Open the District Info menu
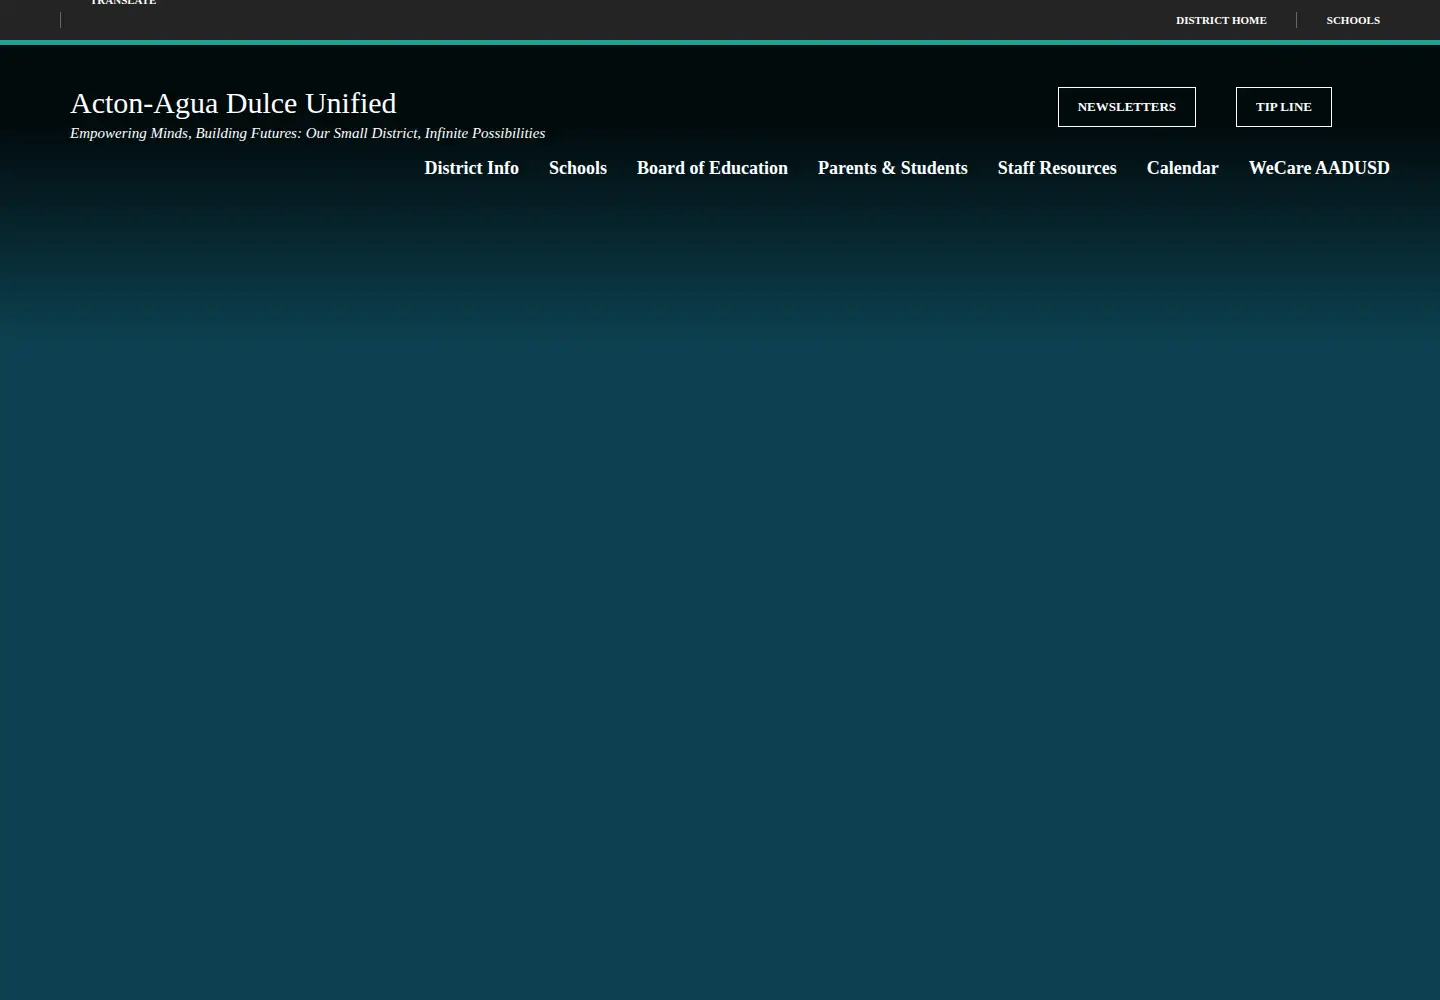1440x1000 pixels. click(x=471, y=168)
